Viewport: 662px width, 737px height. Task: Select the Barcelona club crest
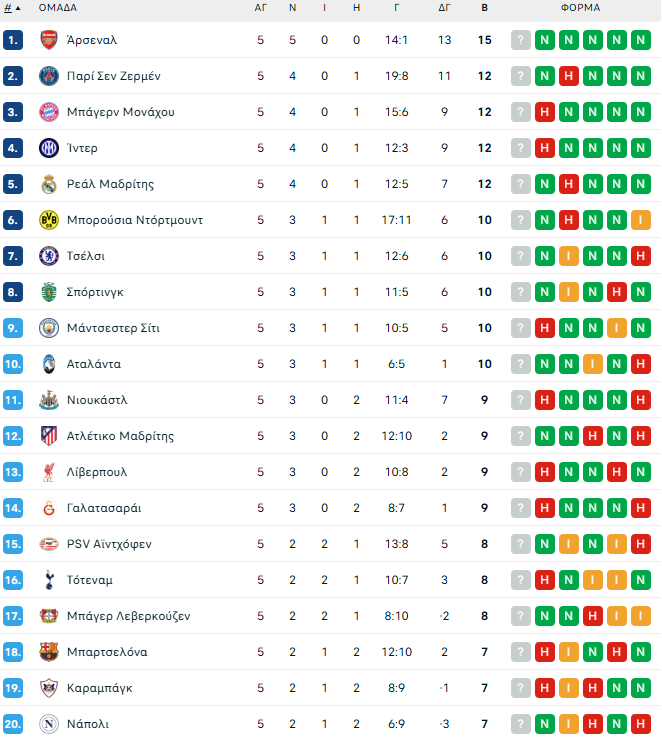click(48, 652)
